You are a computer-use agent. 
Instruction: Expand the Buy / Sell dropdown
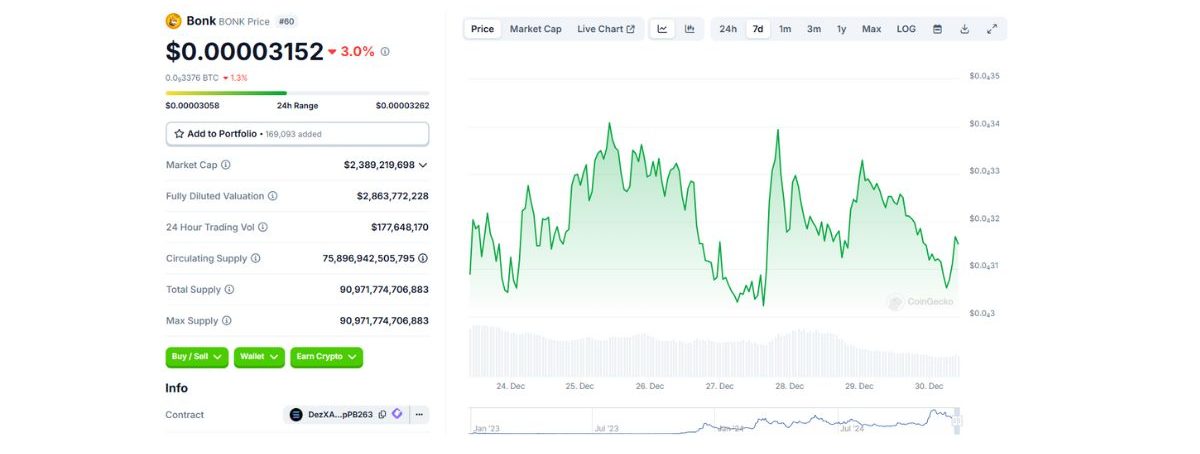click(197, 357)
